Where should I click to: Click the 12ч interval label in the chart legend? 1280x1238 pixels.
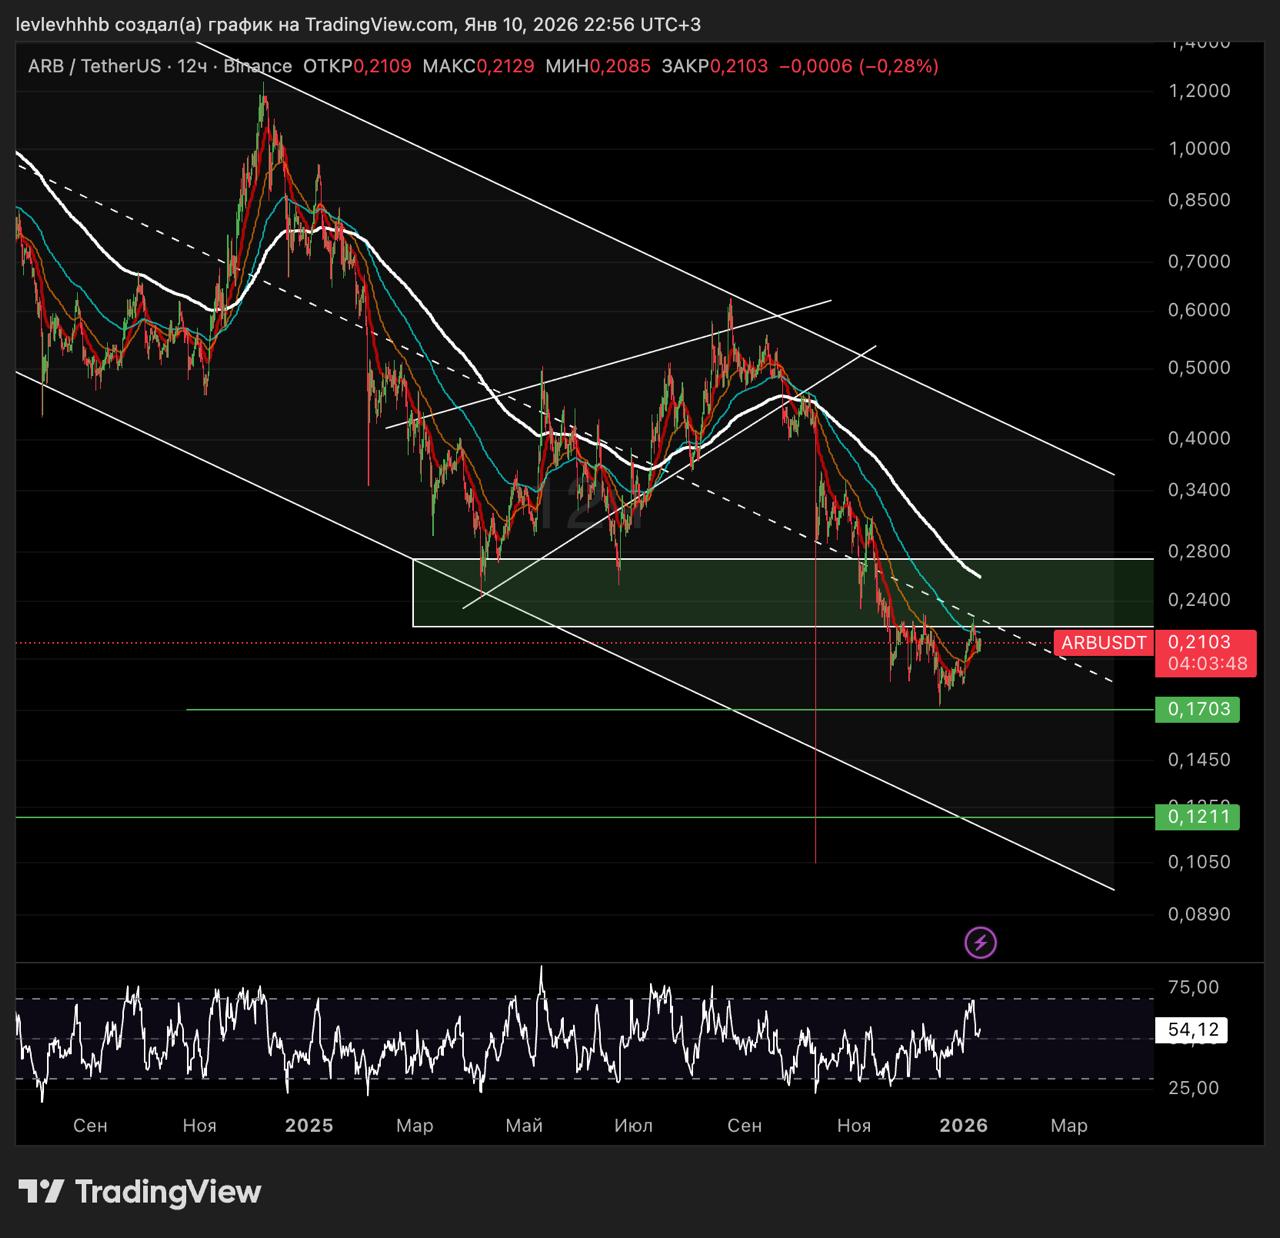tap(192, 67)
